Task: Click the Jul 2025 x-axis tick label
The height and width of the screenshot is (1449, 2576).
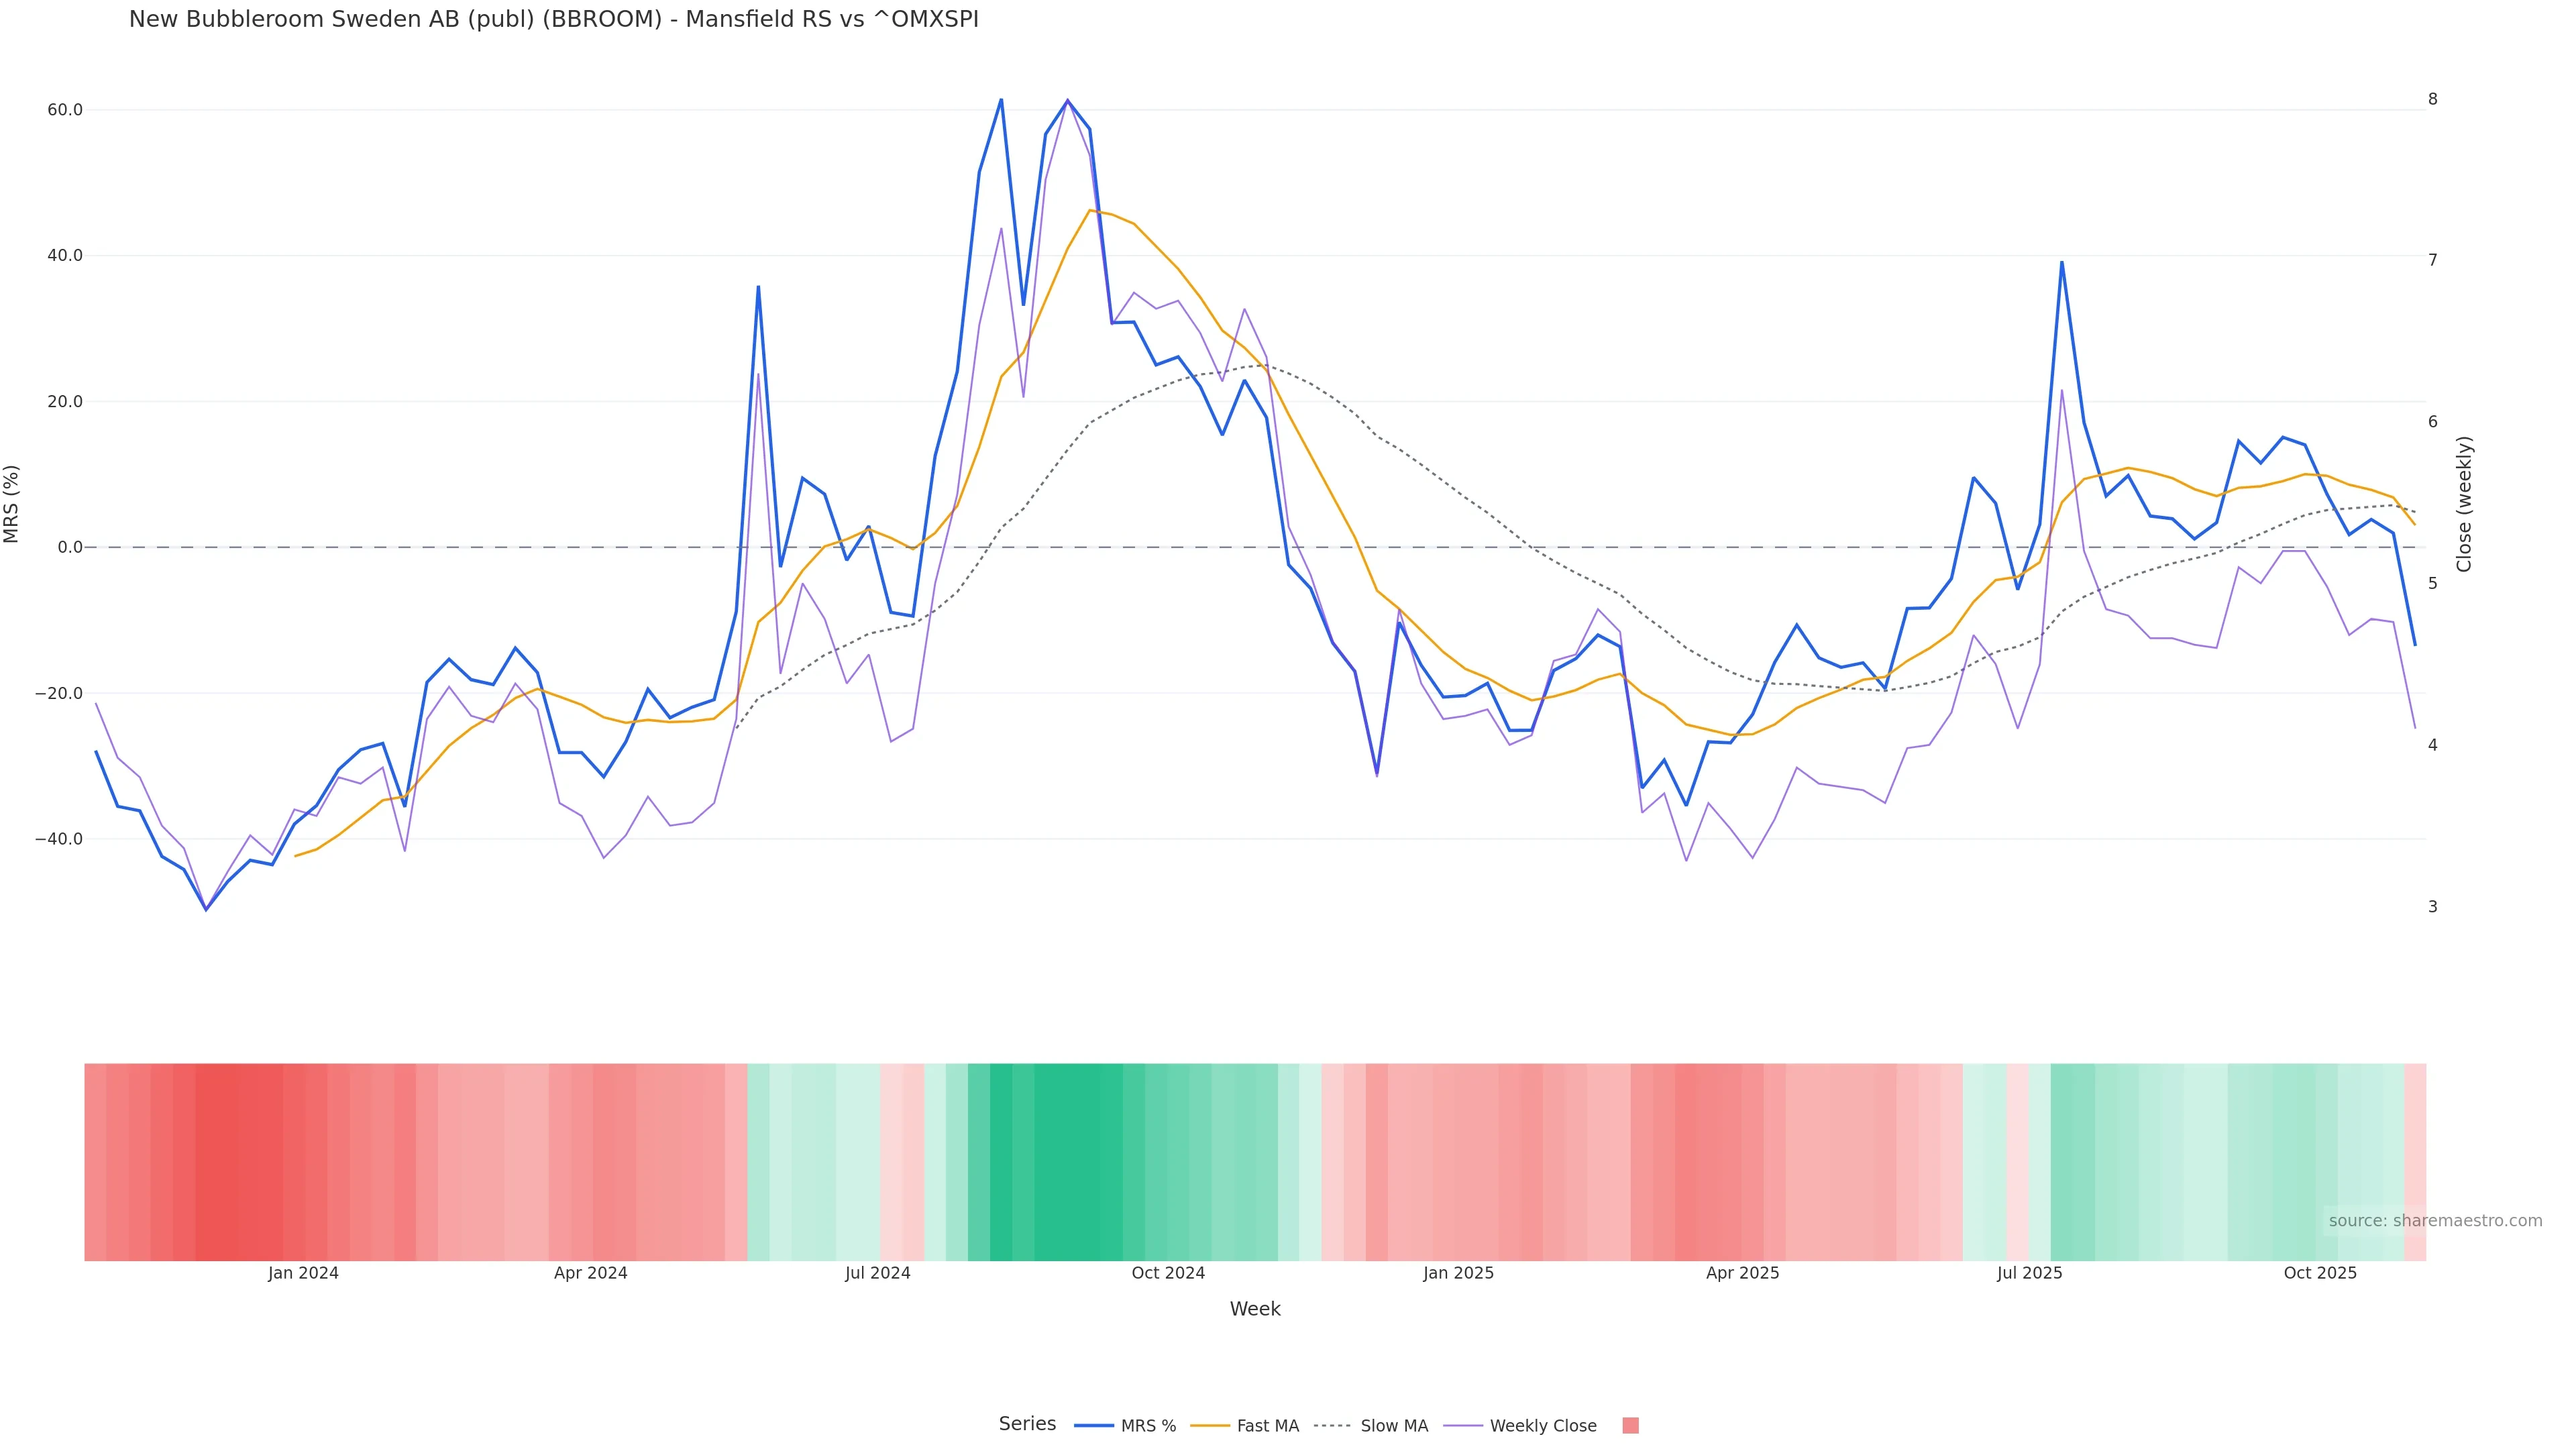Action: [2029, 1273]
